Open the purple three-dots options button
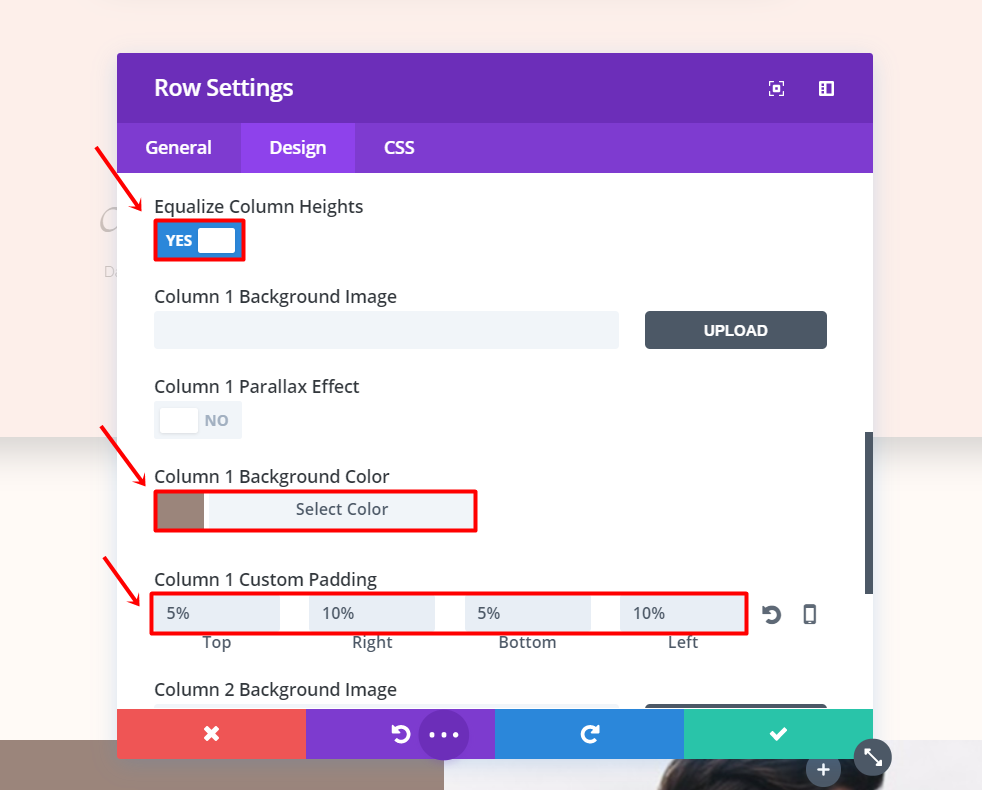The image size is (982, 790). (443, 735)
